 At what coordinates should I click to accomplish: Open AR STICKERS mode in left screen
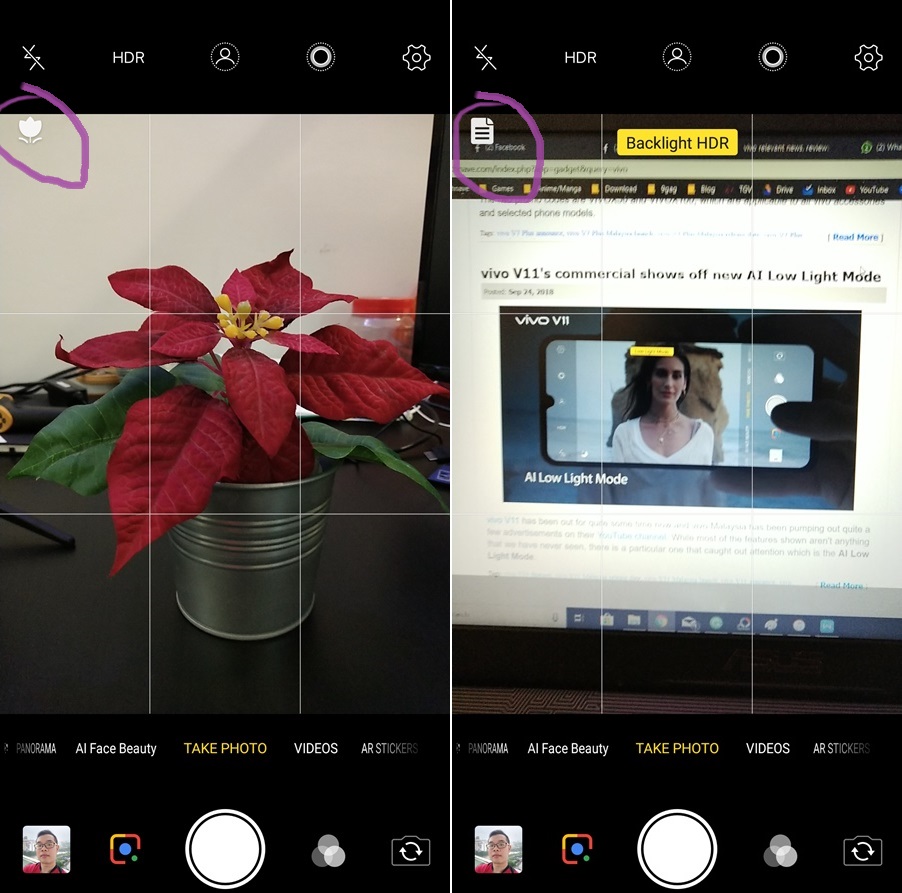[x=389, y=748]
